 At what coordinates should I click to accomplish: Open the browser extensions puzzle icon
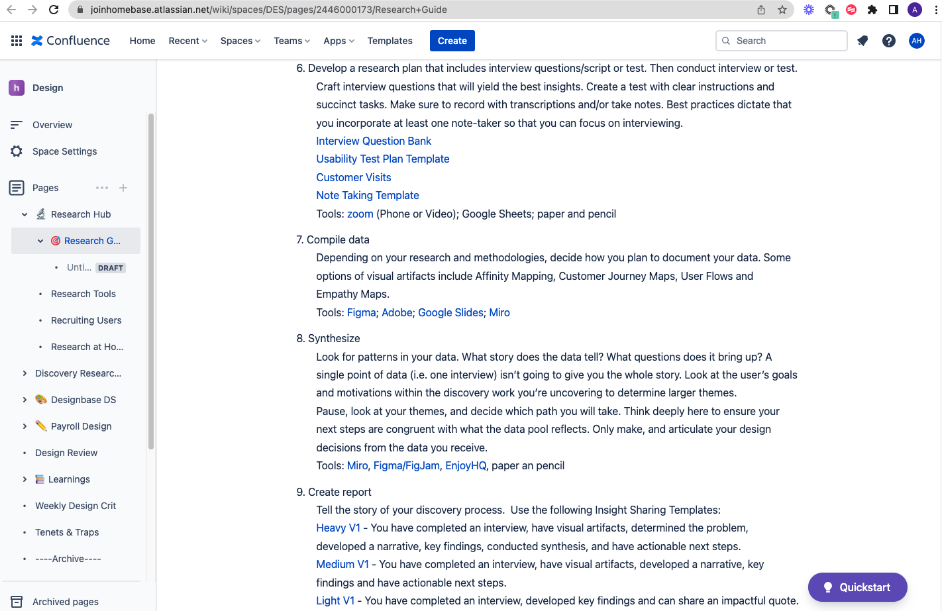tap(872, 10)
